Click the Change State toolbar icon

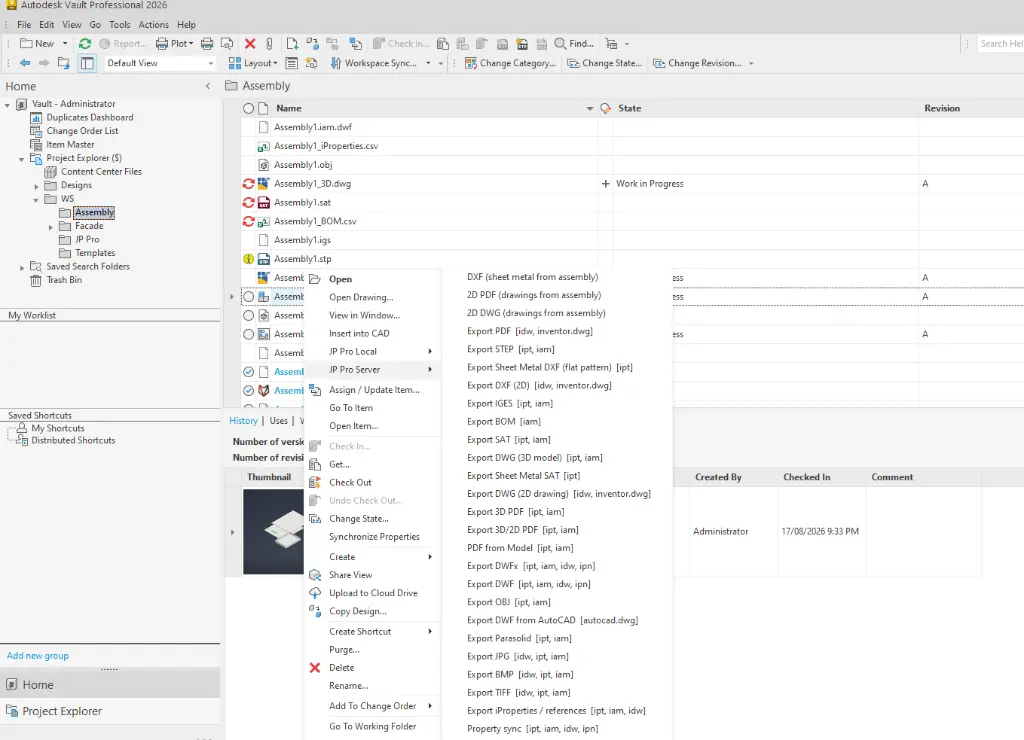click(x=573, y=63)
